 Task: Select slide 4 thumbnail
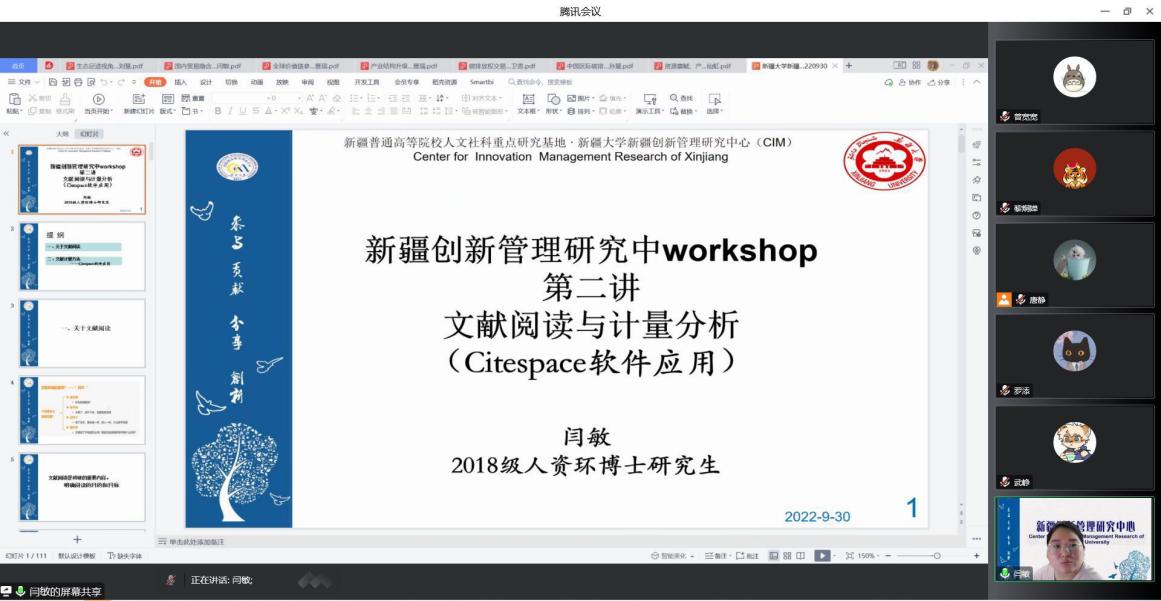tap(82, 411)
